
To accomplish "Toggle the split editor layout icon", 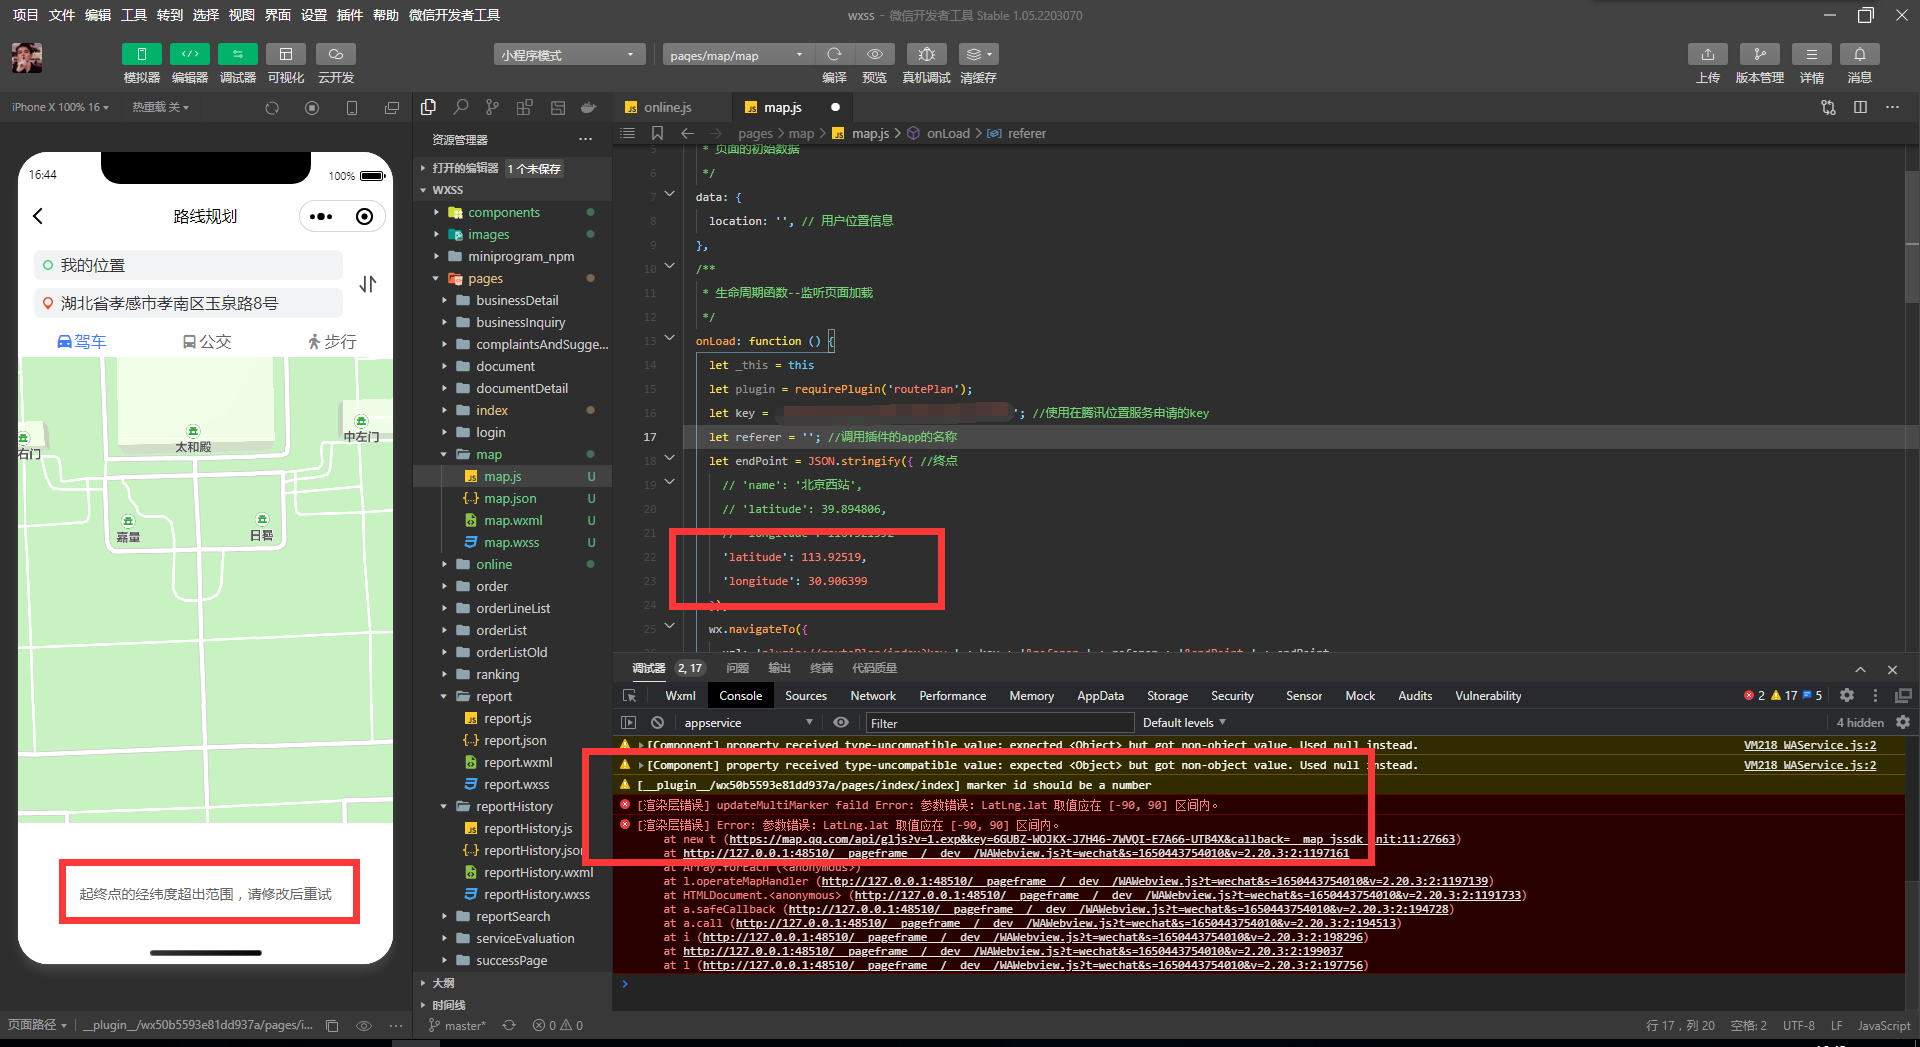I will (x=1860, y=107).
